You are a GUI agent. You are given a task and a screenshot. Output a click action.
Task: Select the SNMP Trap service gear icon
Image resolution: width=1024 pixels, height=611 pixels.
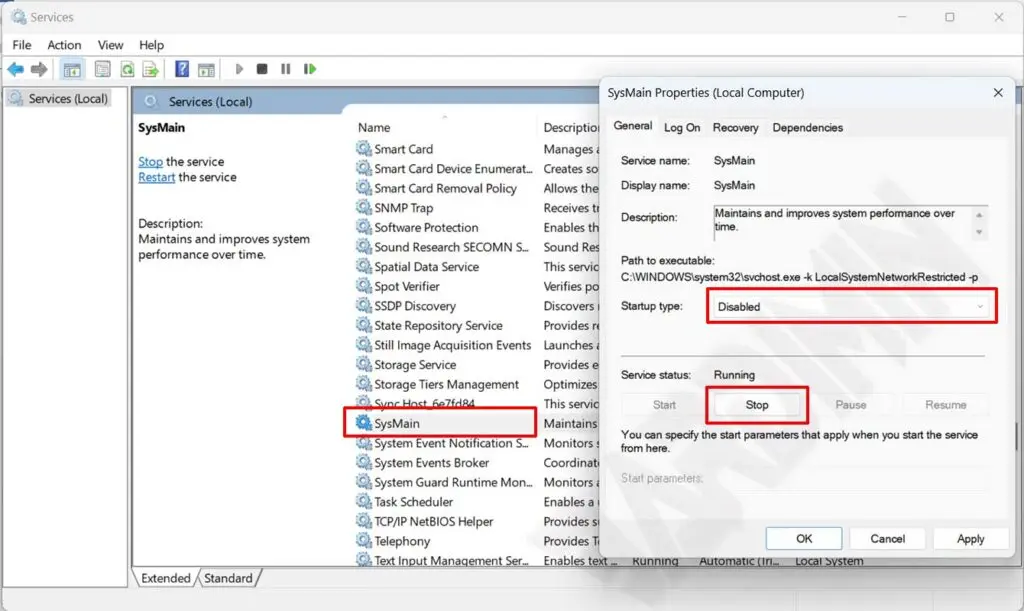click(364, 208)
